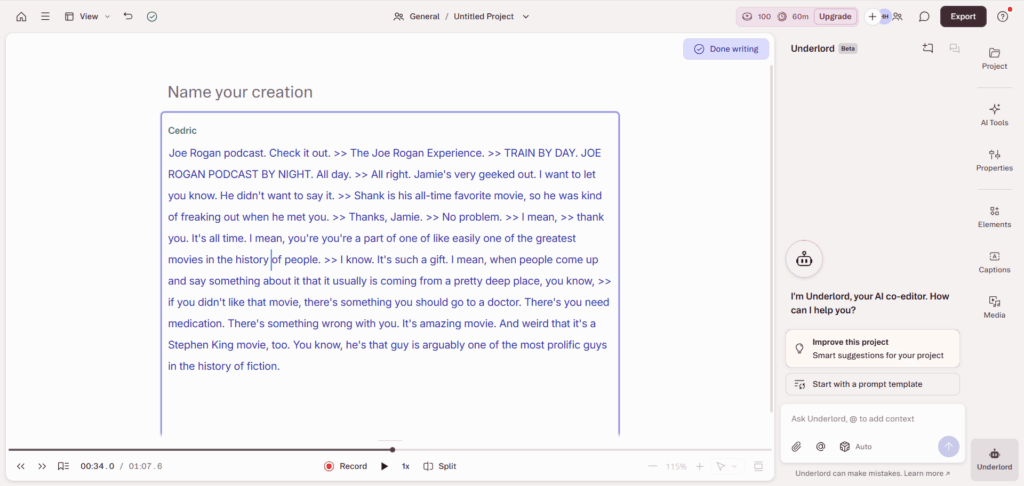Open the Auto model selector
This screenshot has width=1024, height=486.
(x=856, y=447)
